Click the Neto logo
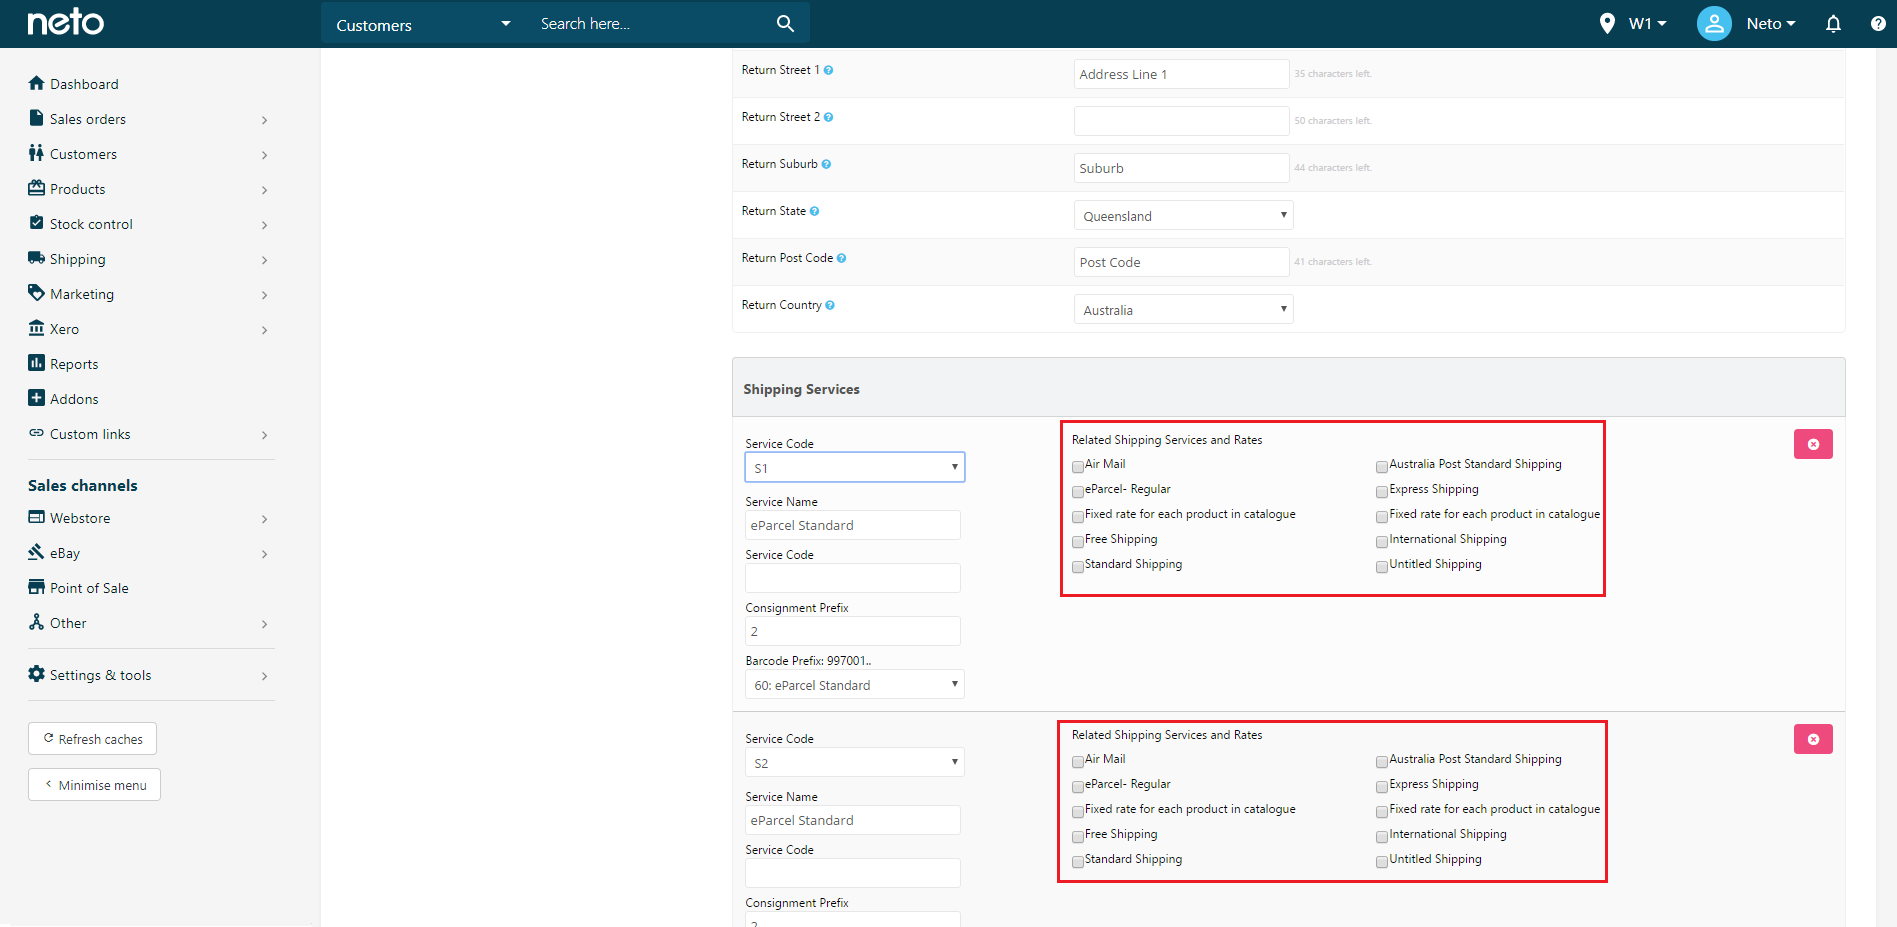The width and height of the screenshot is (1897, 927). (65, 22)
